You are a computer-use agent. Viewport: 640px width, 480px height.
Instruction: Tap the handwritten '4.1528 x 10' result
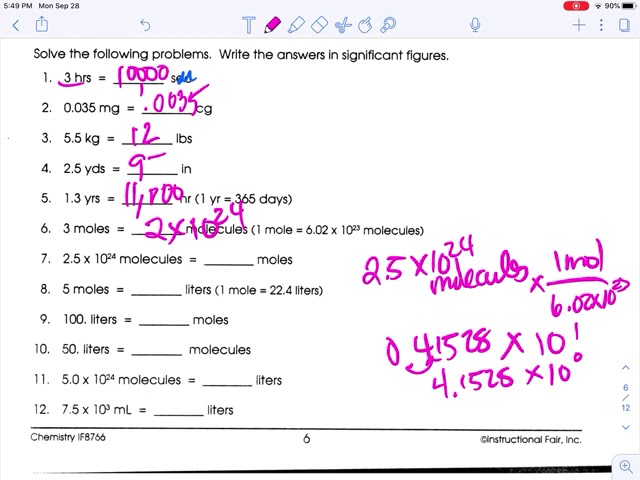[501, 378]
